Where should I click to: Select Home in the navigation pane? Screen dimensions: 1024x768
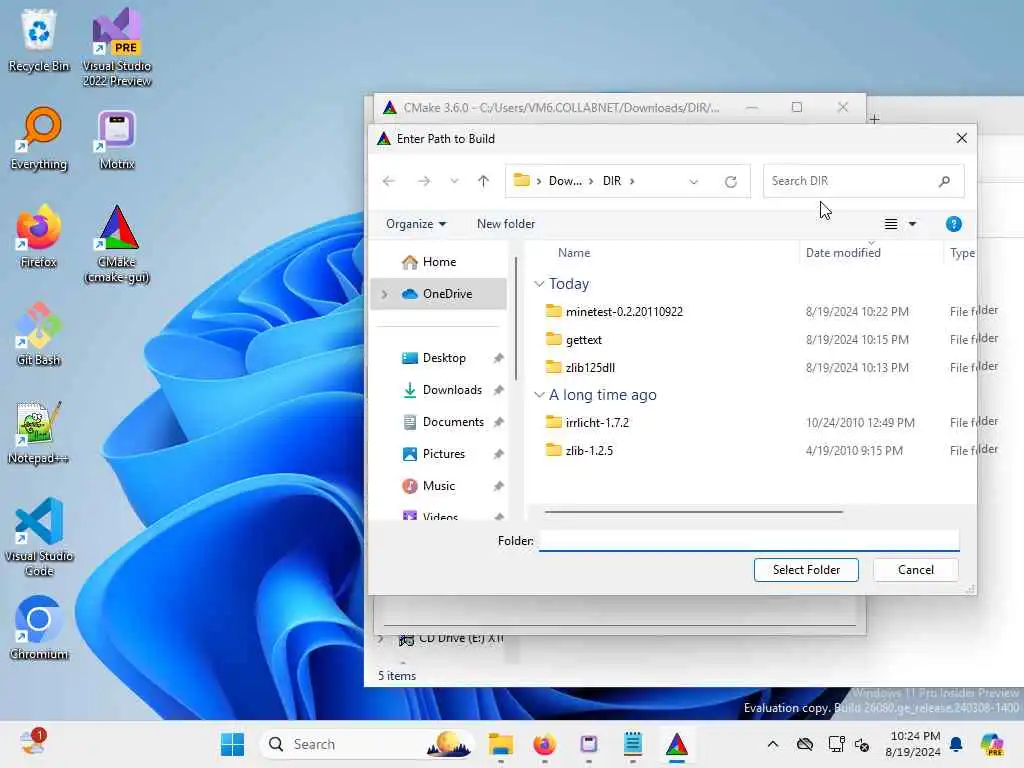(x=438, y=262)
